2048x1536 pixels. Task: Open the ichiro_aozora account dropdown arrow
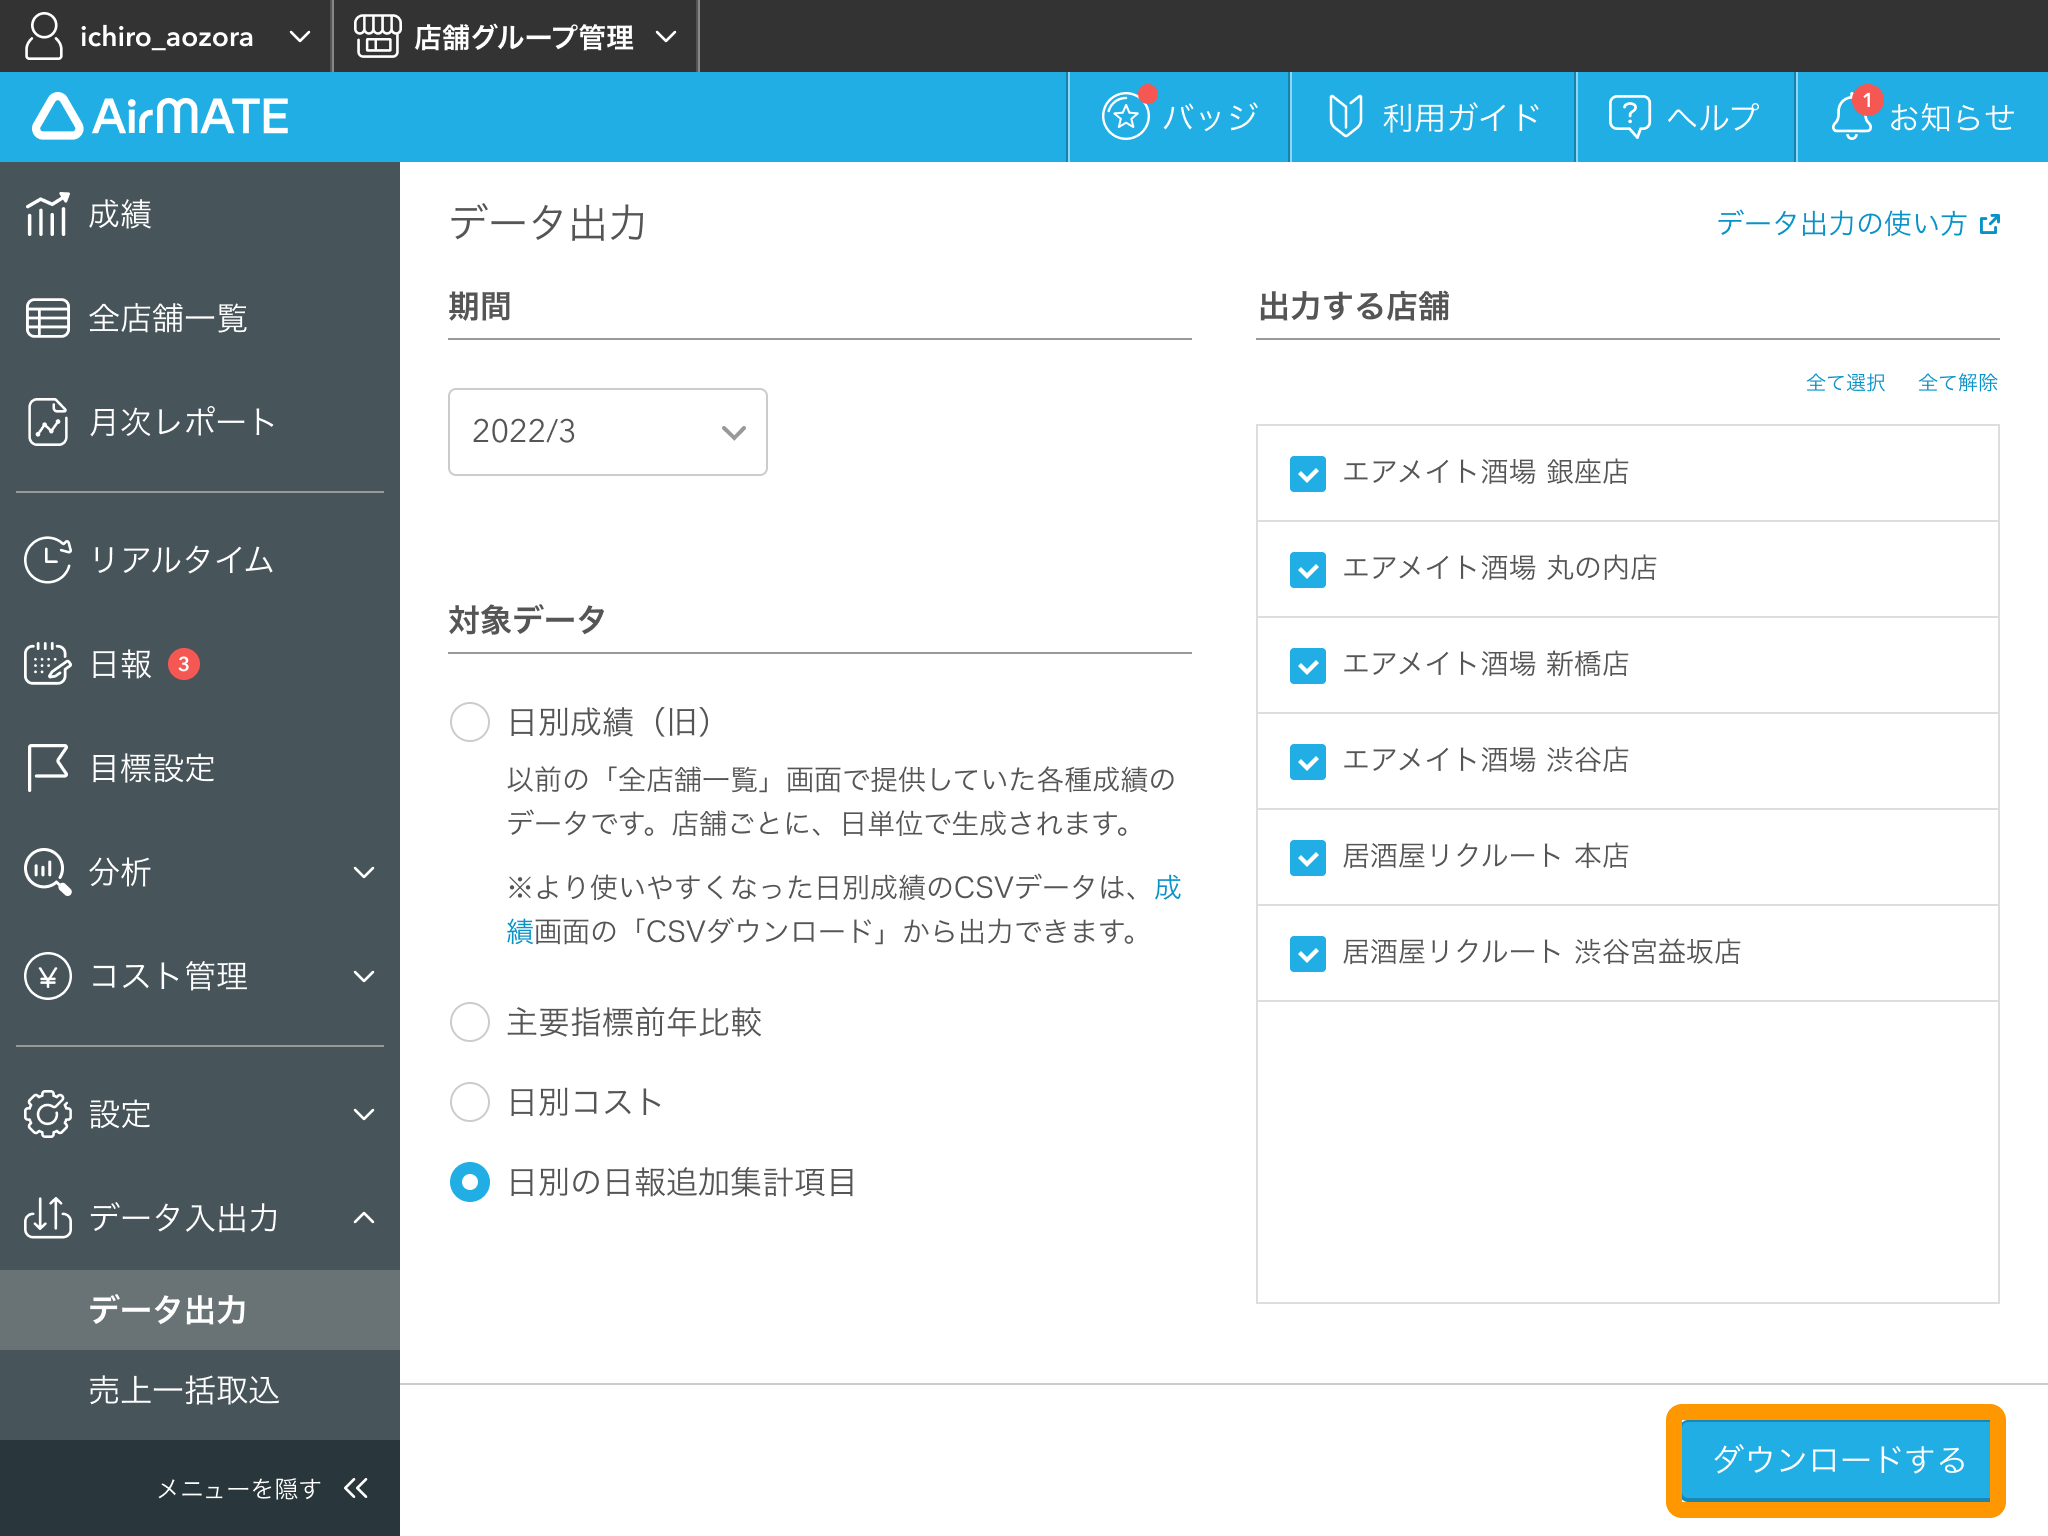(299, 37)
